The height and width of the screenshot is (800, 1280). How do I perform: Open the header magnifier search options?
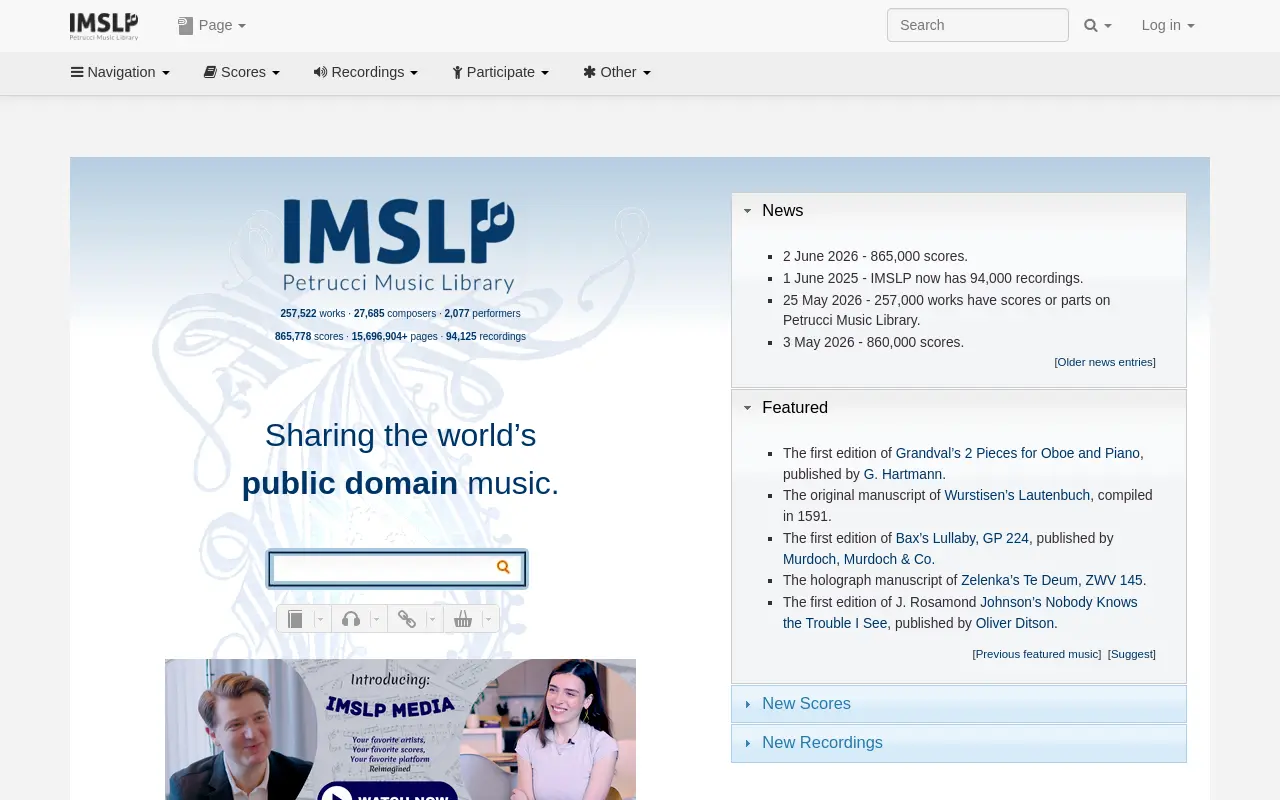[x=1098, y=25]
